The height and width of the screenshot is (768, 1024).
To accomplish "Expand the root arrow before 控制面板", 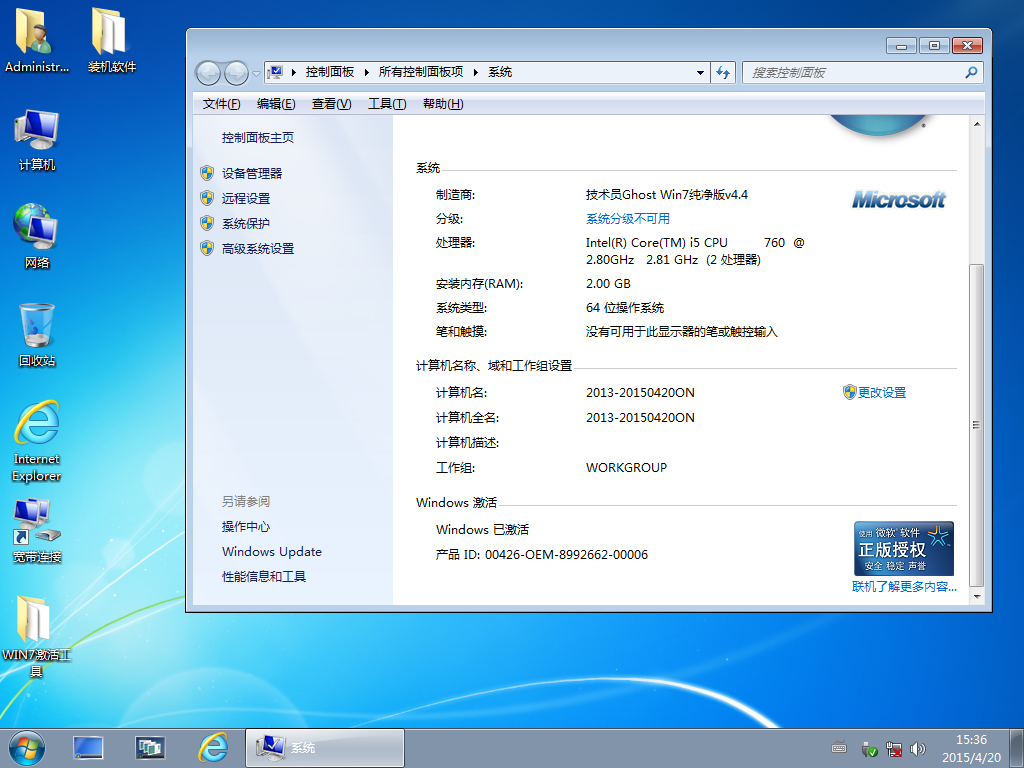I will click(x=294, y=72).
